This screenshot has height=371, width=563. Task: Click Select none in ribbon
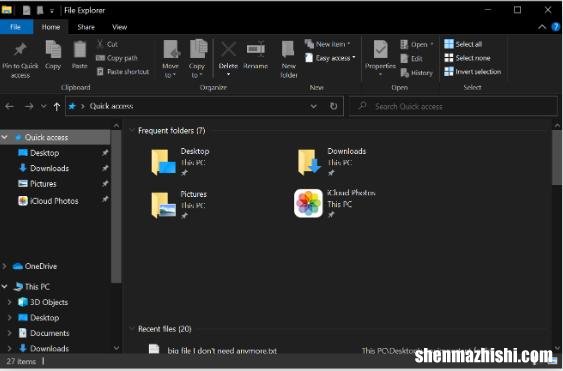[x=467, y=58]
